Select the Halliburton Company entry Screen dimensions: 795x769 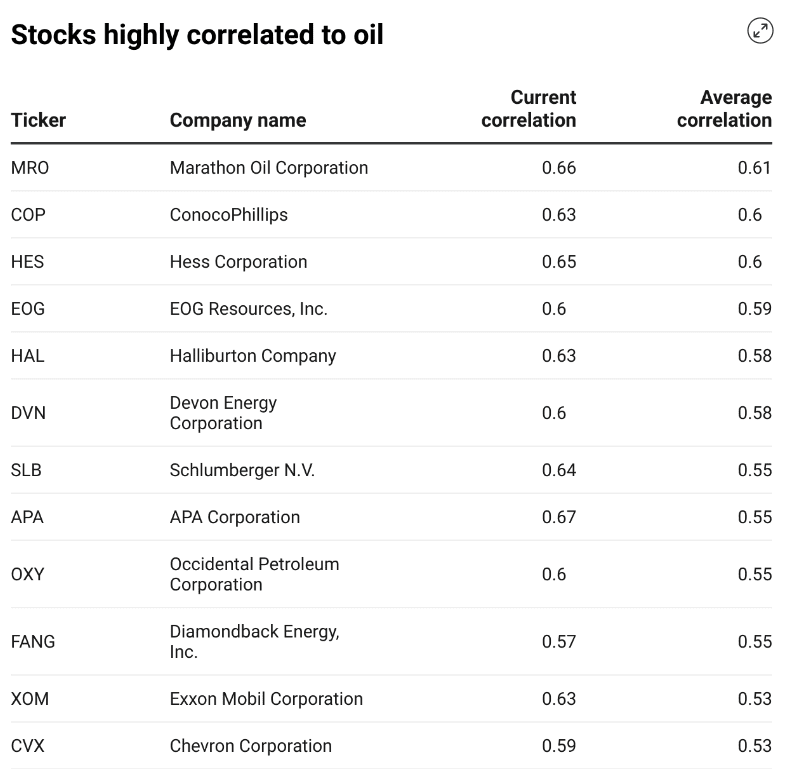253,356
